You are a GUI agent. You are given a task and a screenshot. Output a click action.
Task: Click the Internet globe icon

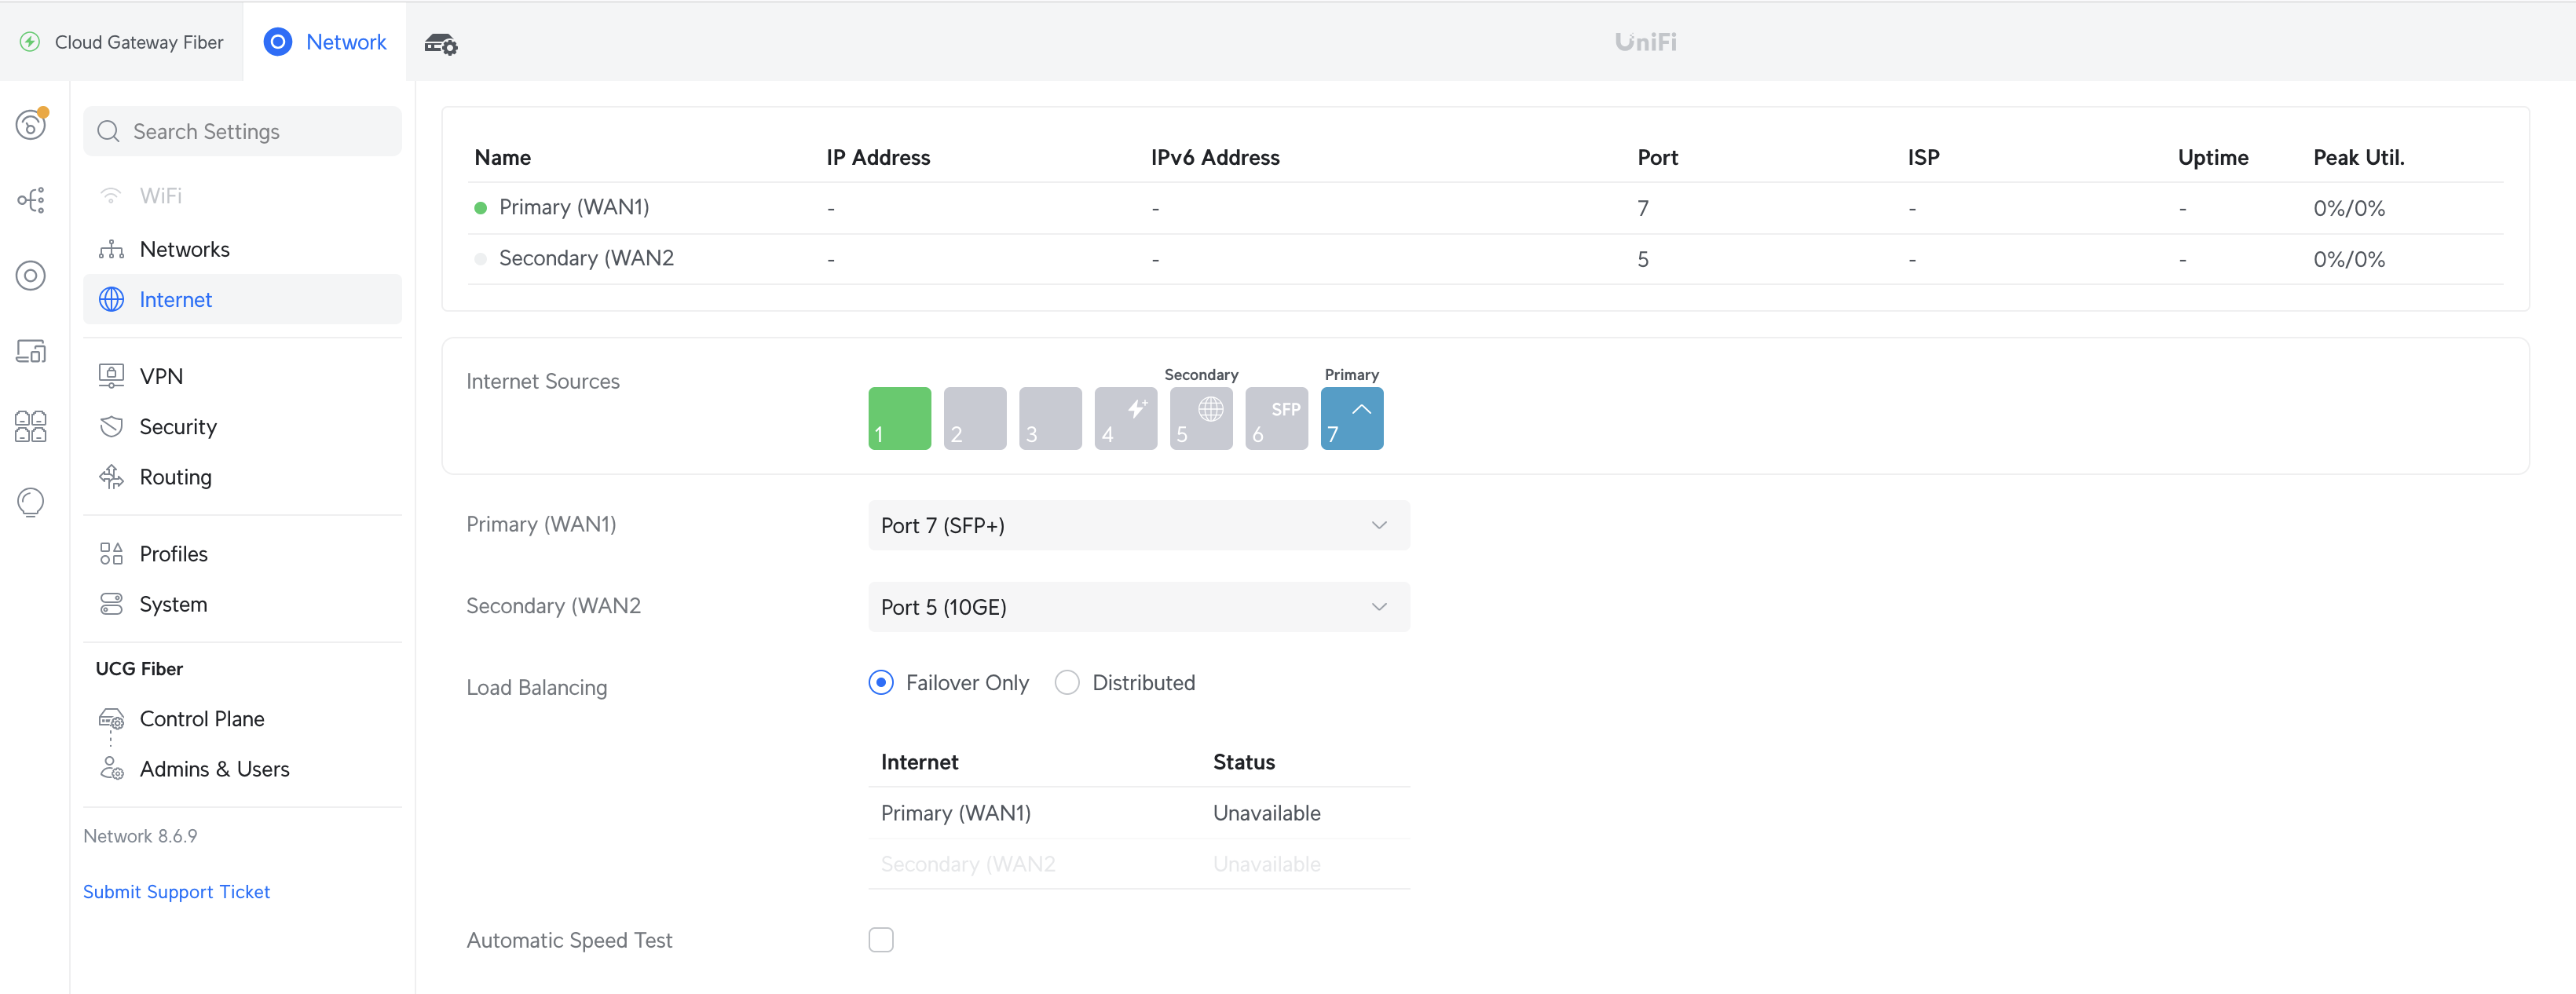coord(111,300)
